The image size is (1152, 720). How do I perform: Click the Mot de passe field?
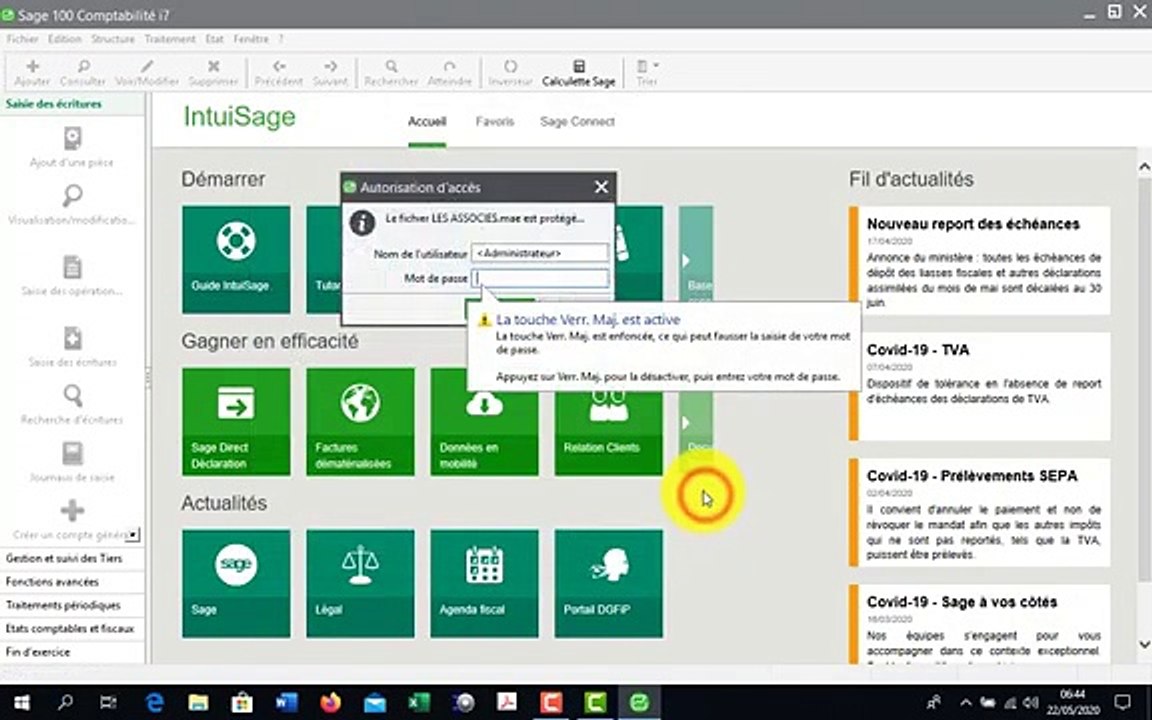pos(540,278)
